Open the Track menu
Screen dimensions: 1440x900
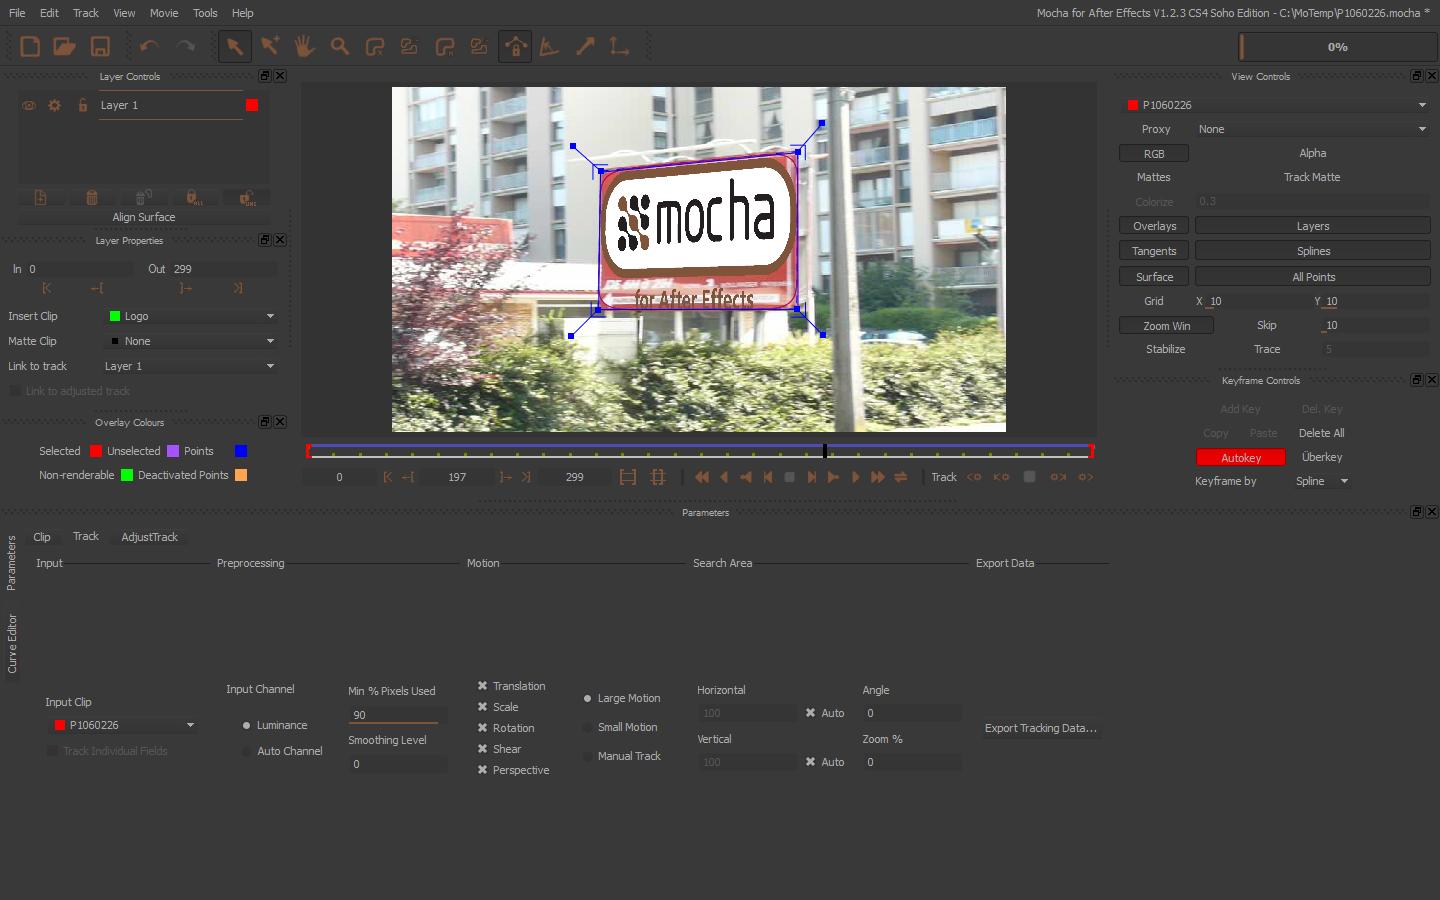86,13
